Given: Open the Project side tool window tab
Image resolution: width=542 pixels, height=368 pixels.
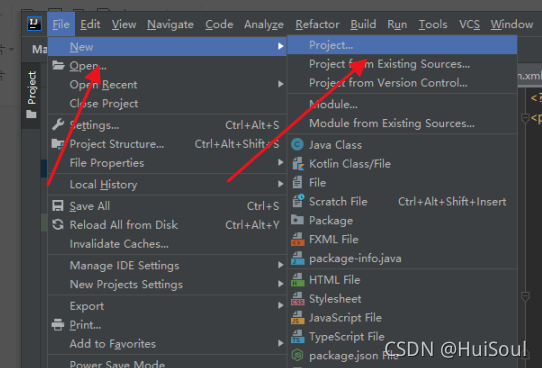Looking at the screenshot, I should pyautogui.click(x=31, y=94).
